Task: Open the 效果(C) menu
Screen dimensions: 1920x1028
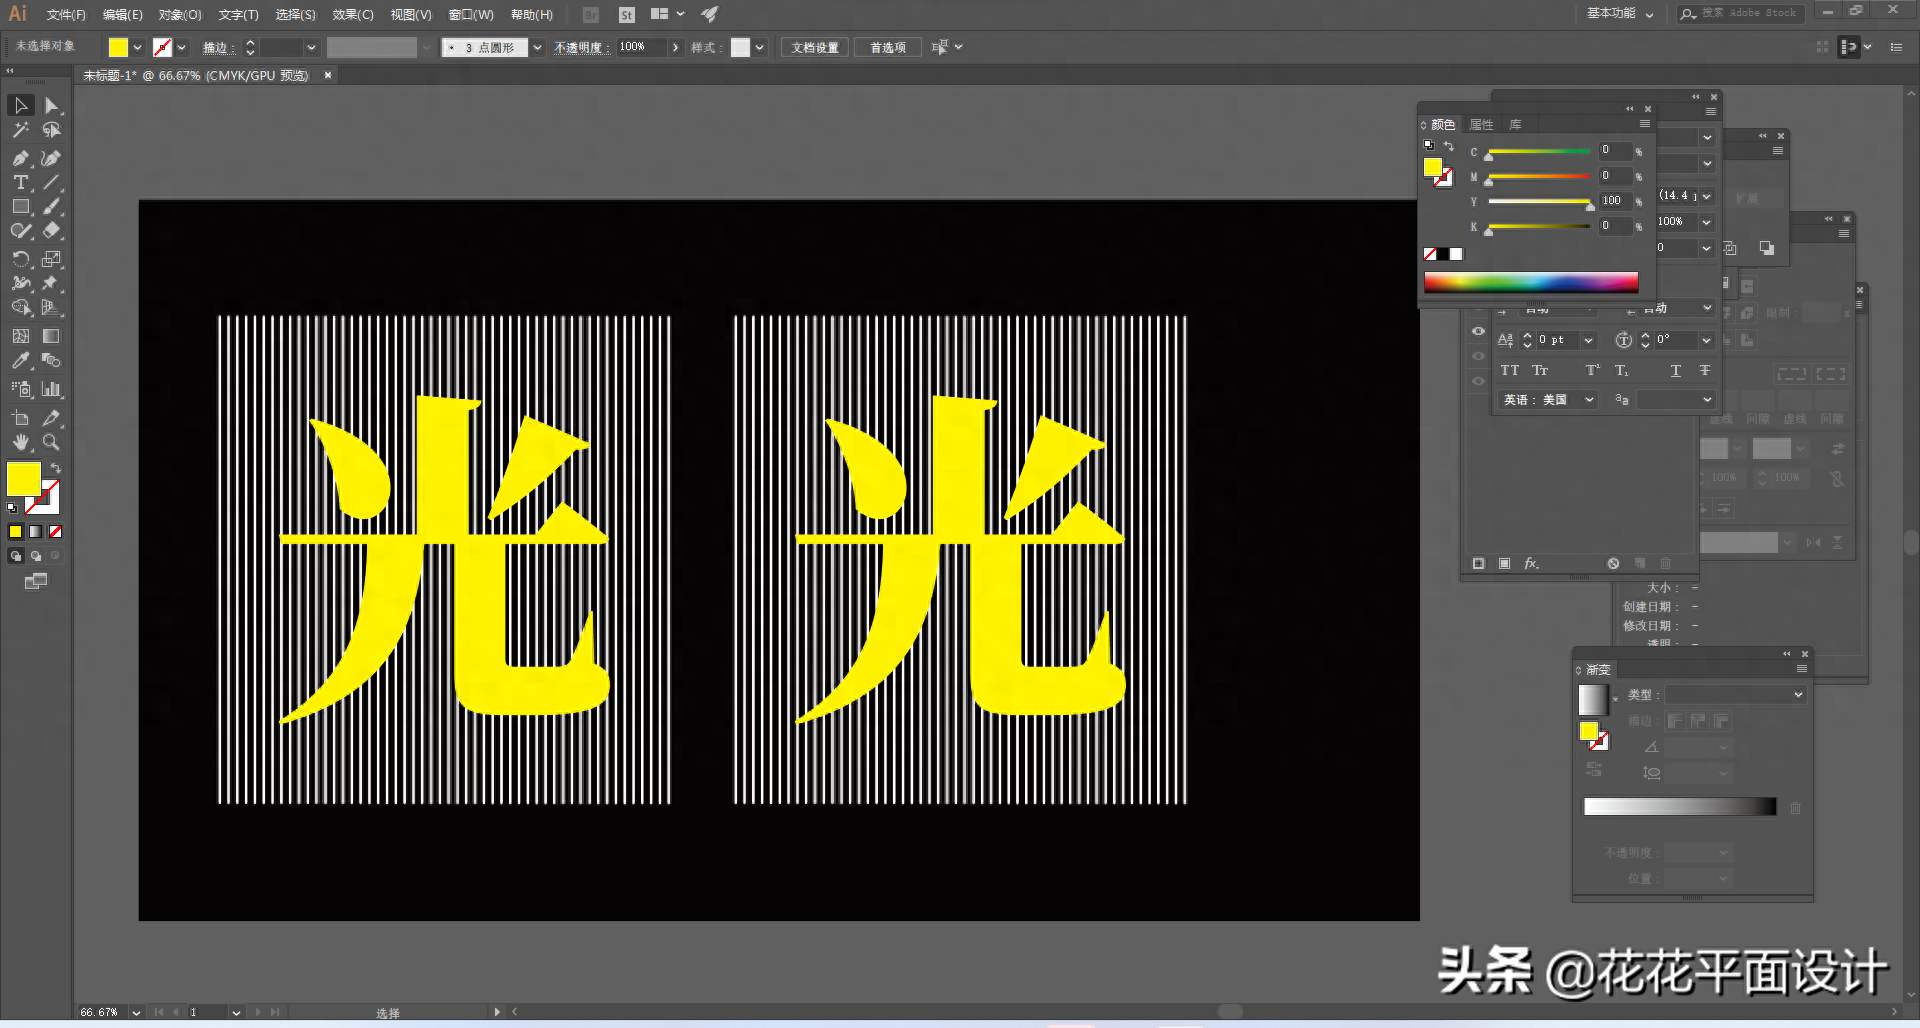Action: click(352, 14)
